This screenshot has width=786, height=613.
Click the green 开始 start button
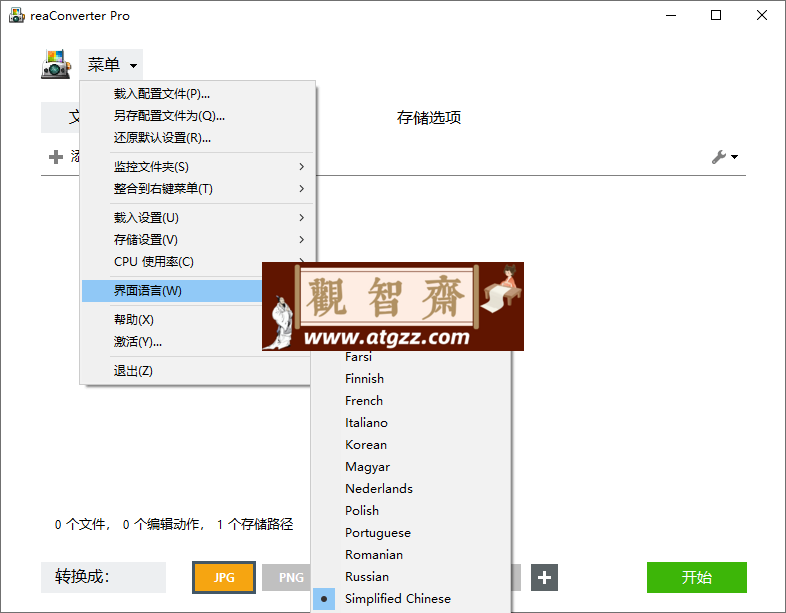(x=697, y=577)
